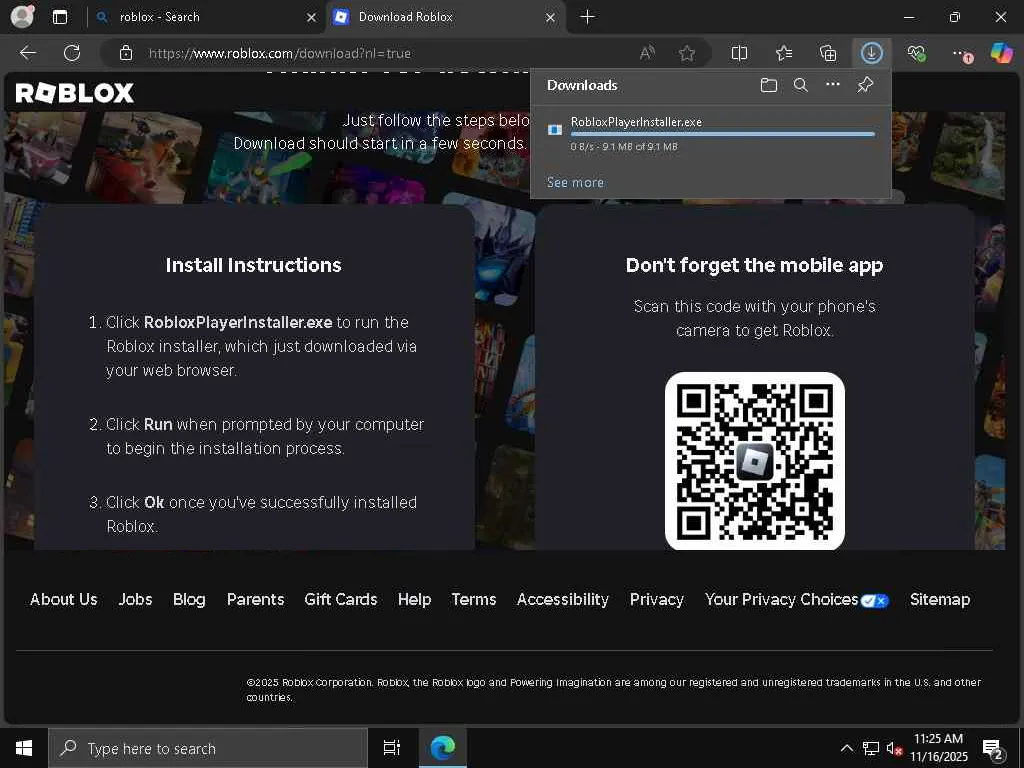Open the Windows Start menu
1024x768 pixels.
click(24, 748)
